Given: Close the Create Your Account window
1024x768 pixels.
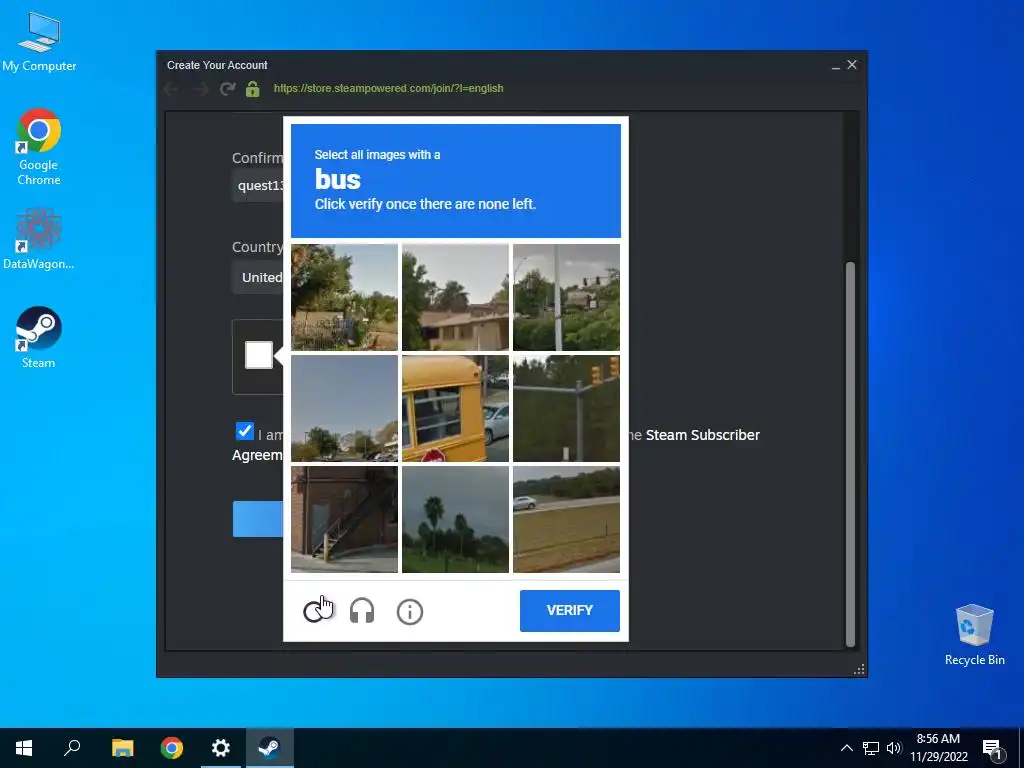Looking at the screenshot, I should [852, 65].
